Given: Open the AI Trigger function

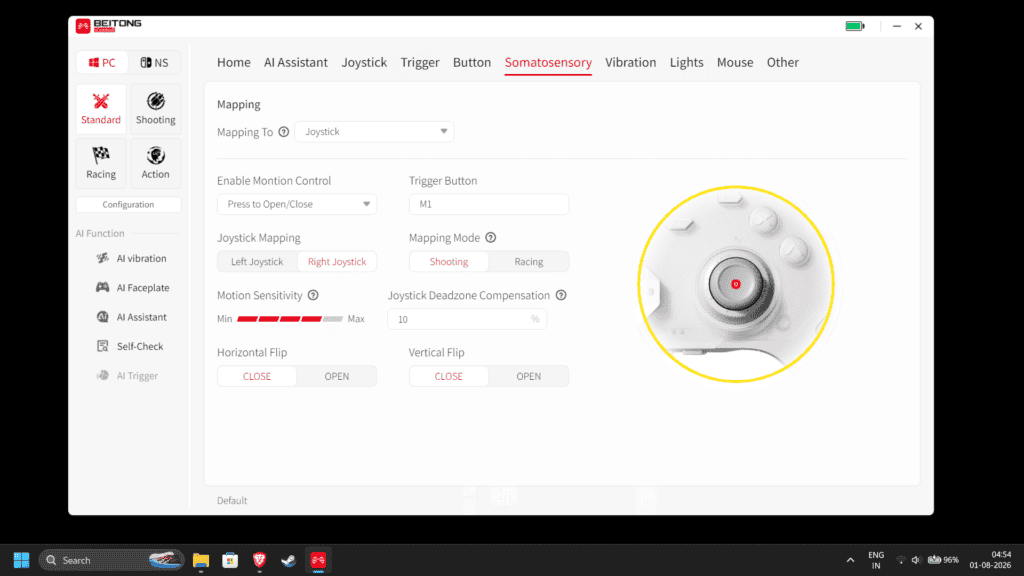Looking at the screenshot, I should coord(127,376).
